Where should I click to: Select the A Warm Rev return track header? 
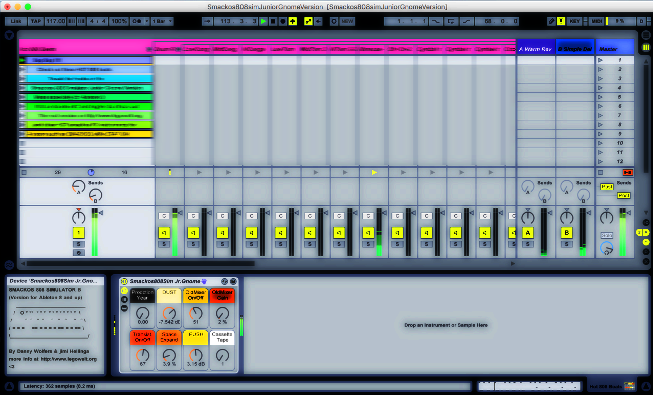tap(536, 47)
